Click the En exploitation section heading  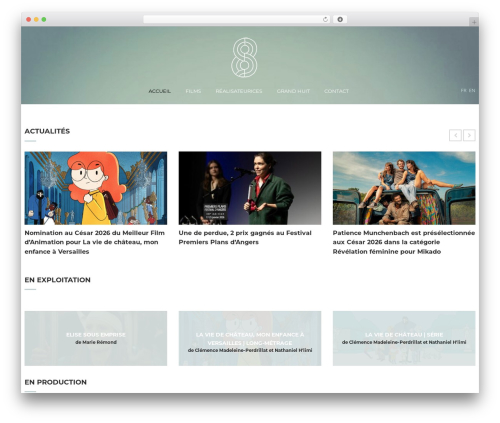click(57, 280)
